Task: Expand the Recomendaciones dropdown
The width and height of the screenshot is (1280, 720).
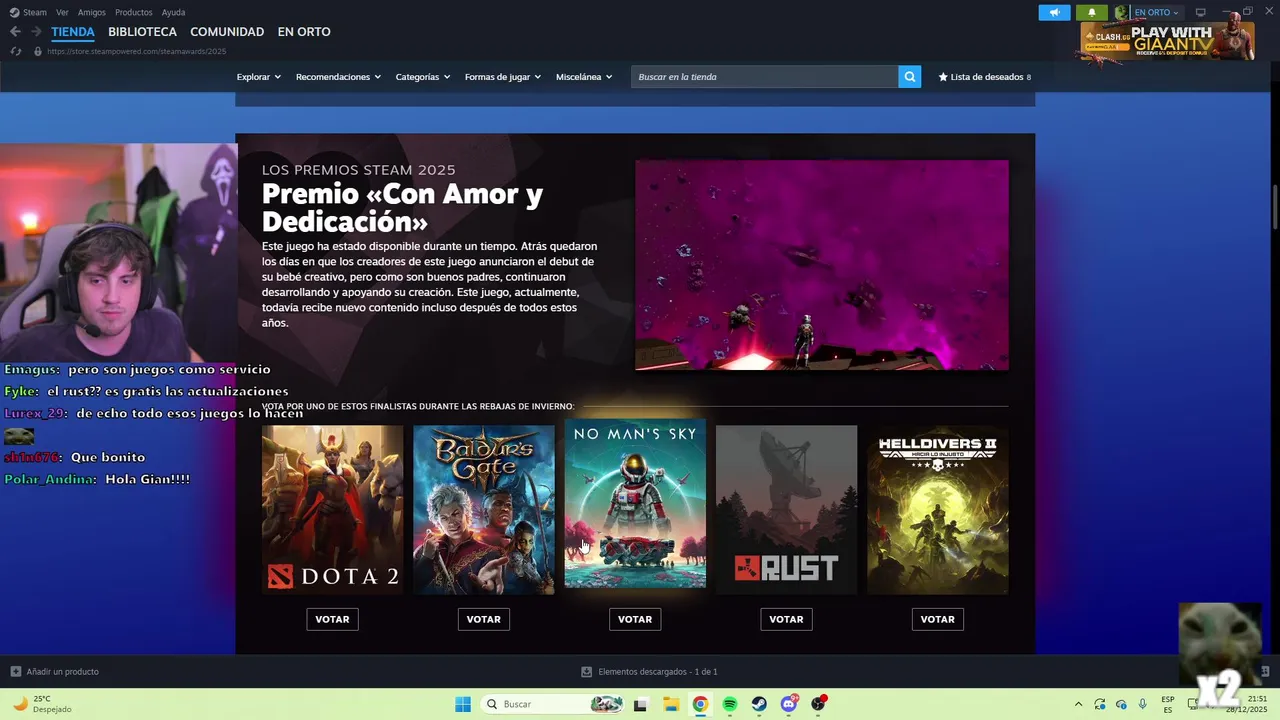Action: [338, 77]
